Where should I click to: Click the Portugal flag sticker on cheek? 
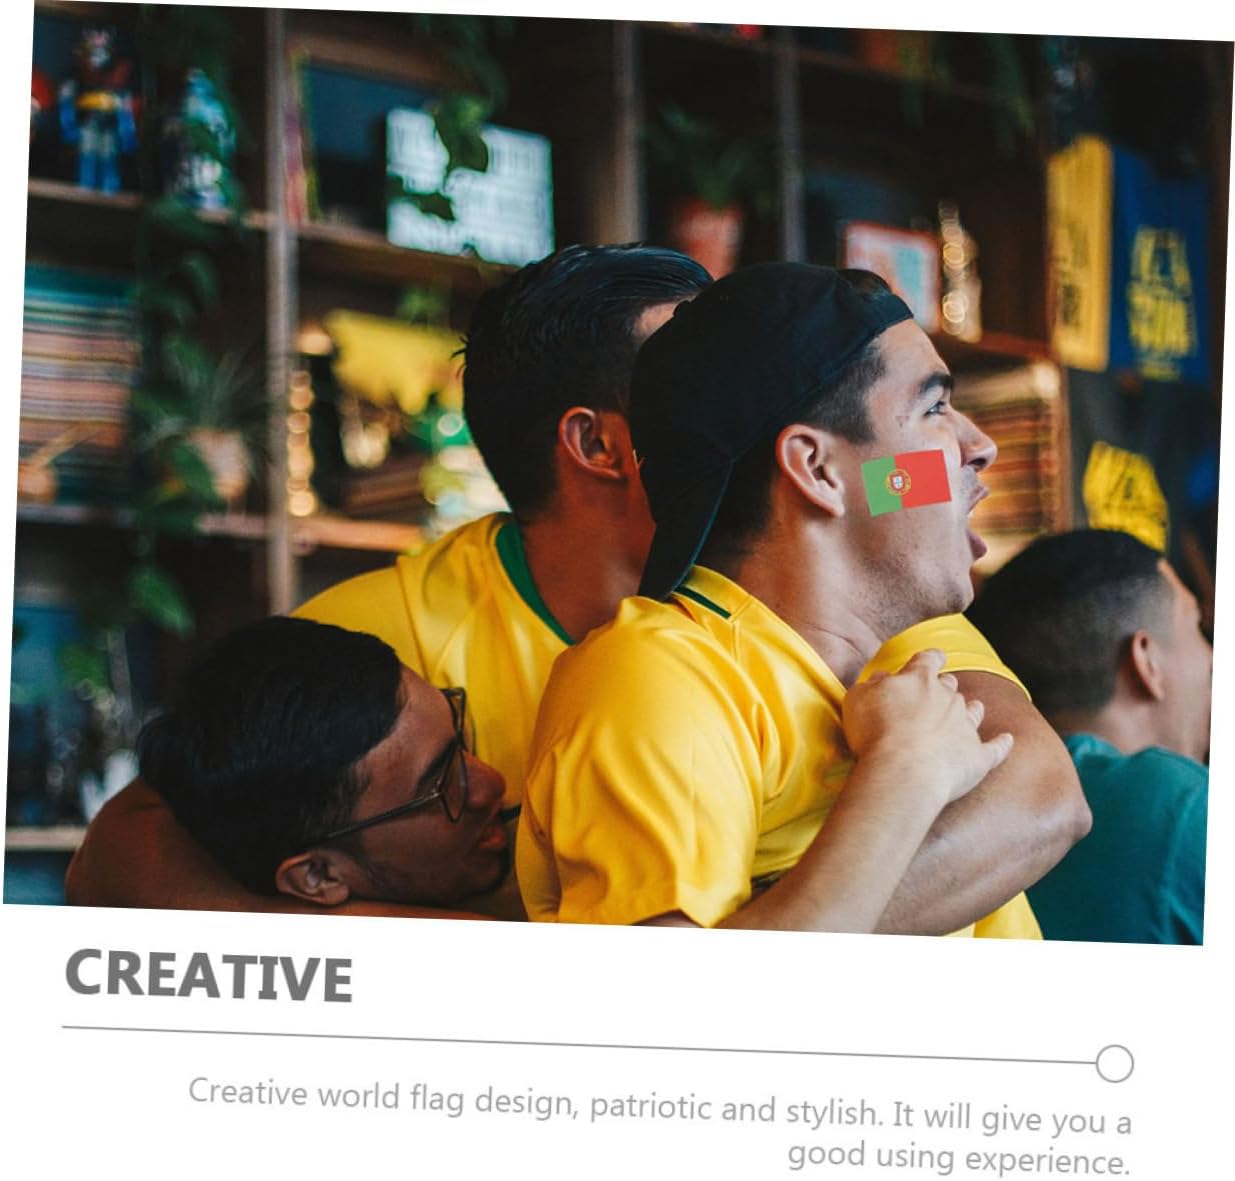click(x=906, y=482)
